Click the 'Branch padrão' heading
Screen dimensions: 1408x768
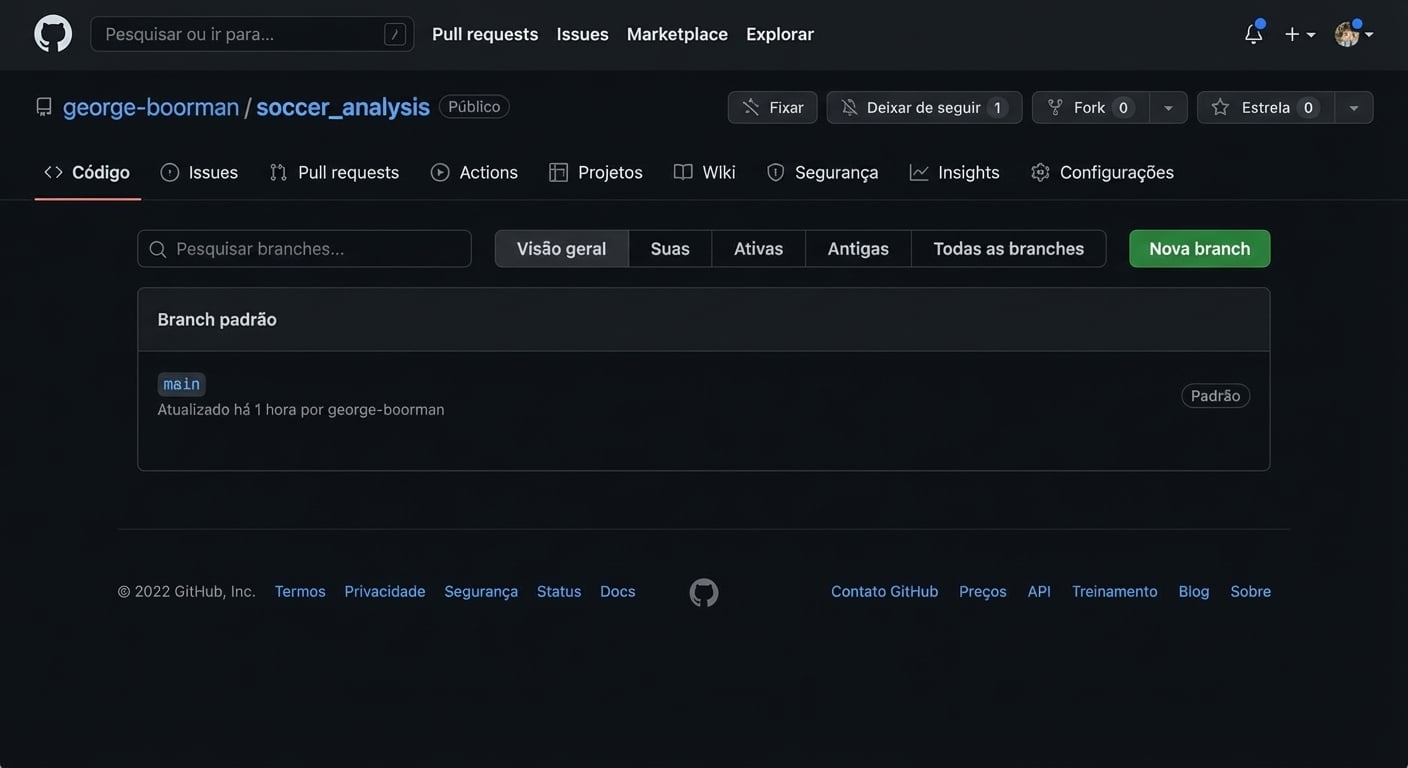(x=217, y=320)
